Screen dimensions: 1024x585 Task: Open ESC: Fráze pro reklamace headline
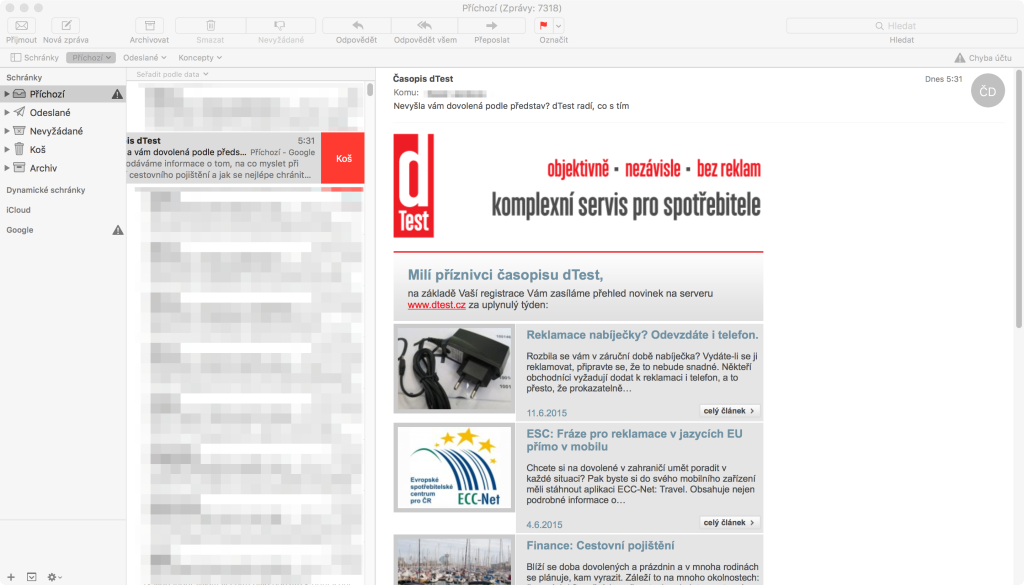pyautogui.click(x=634, y=440)
